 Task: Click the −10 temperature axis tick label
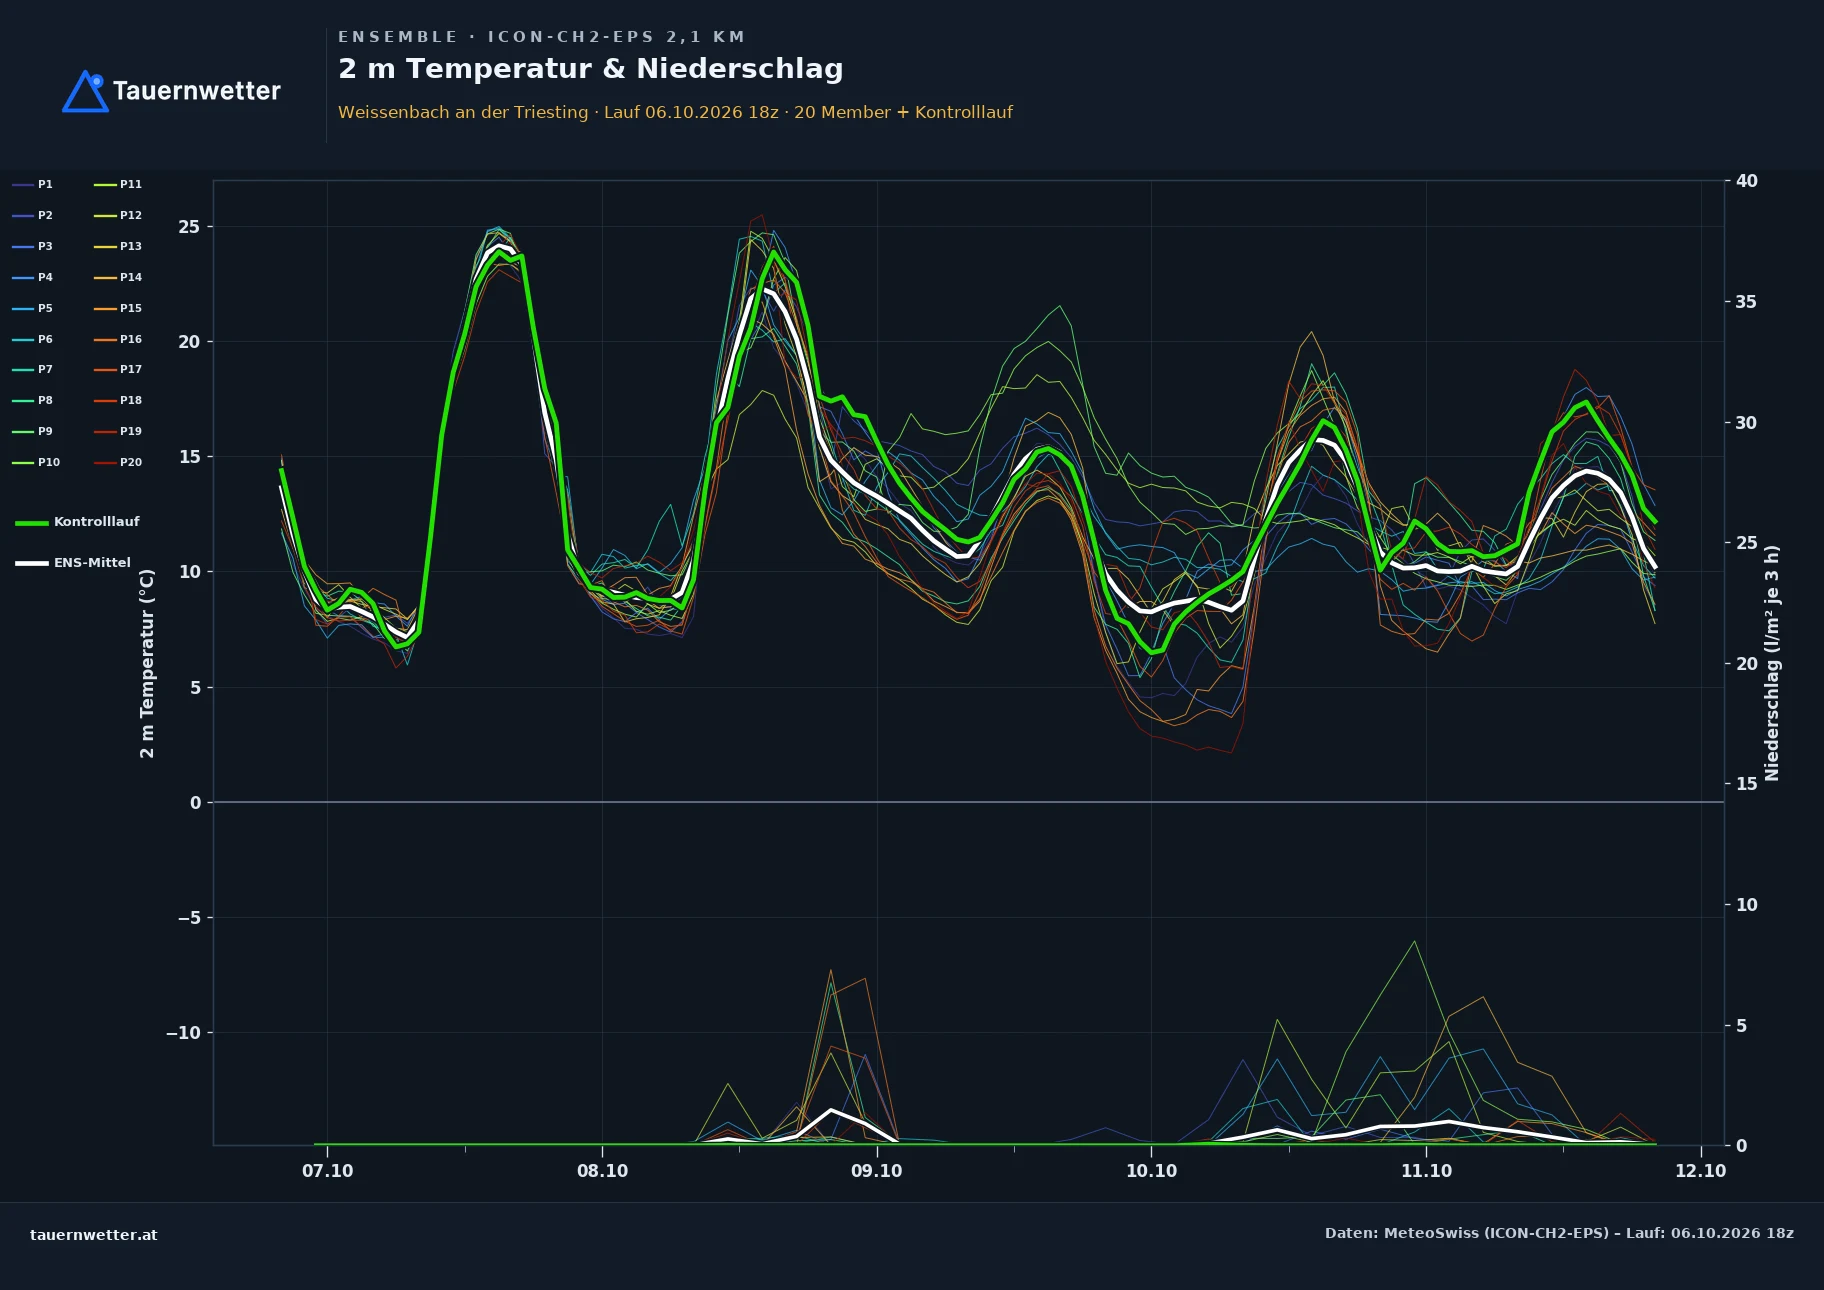click(x=183, y=1033)
